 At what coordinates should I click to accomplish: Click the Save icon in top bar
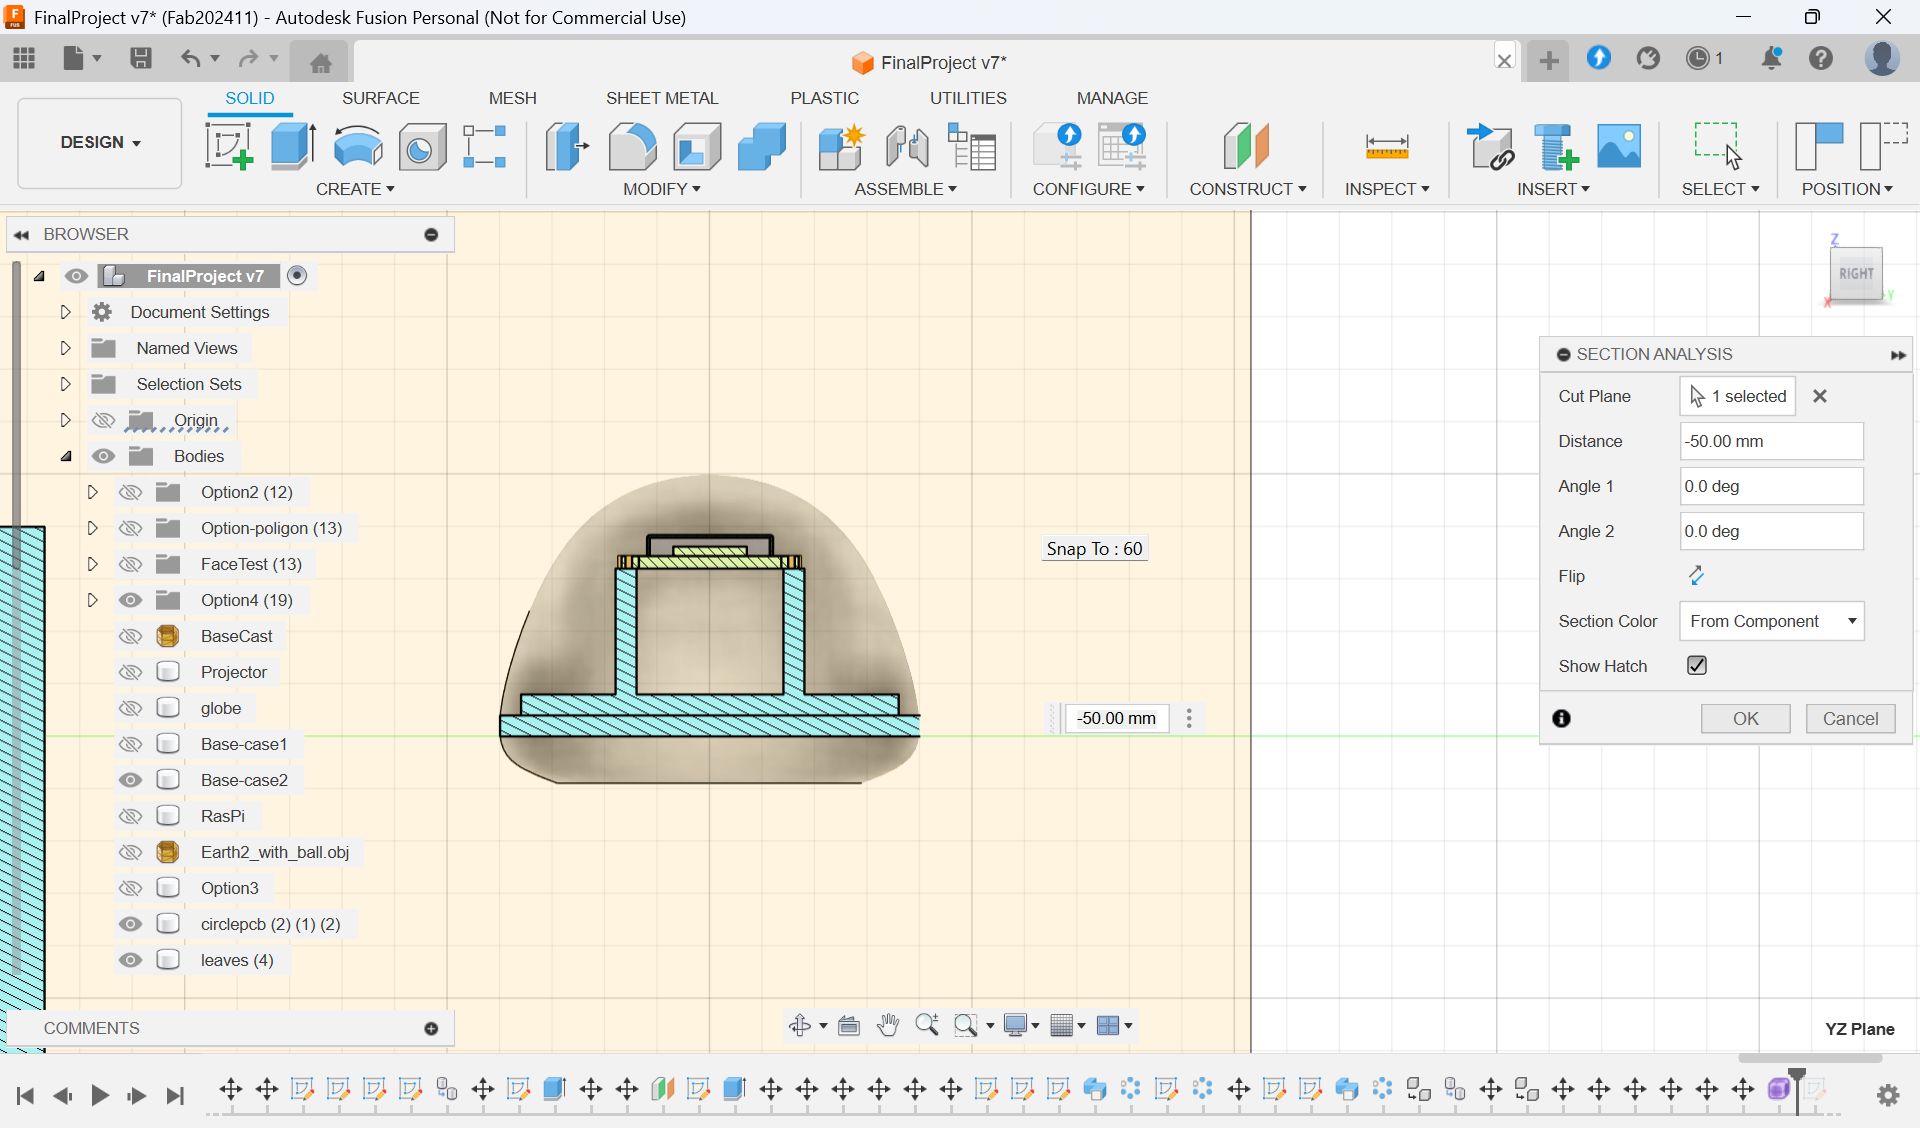tap(141, 58)
